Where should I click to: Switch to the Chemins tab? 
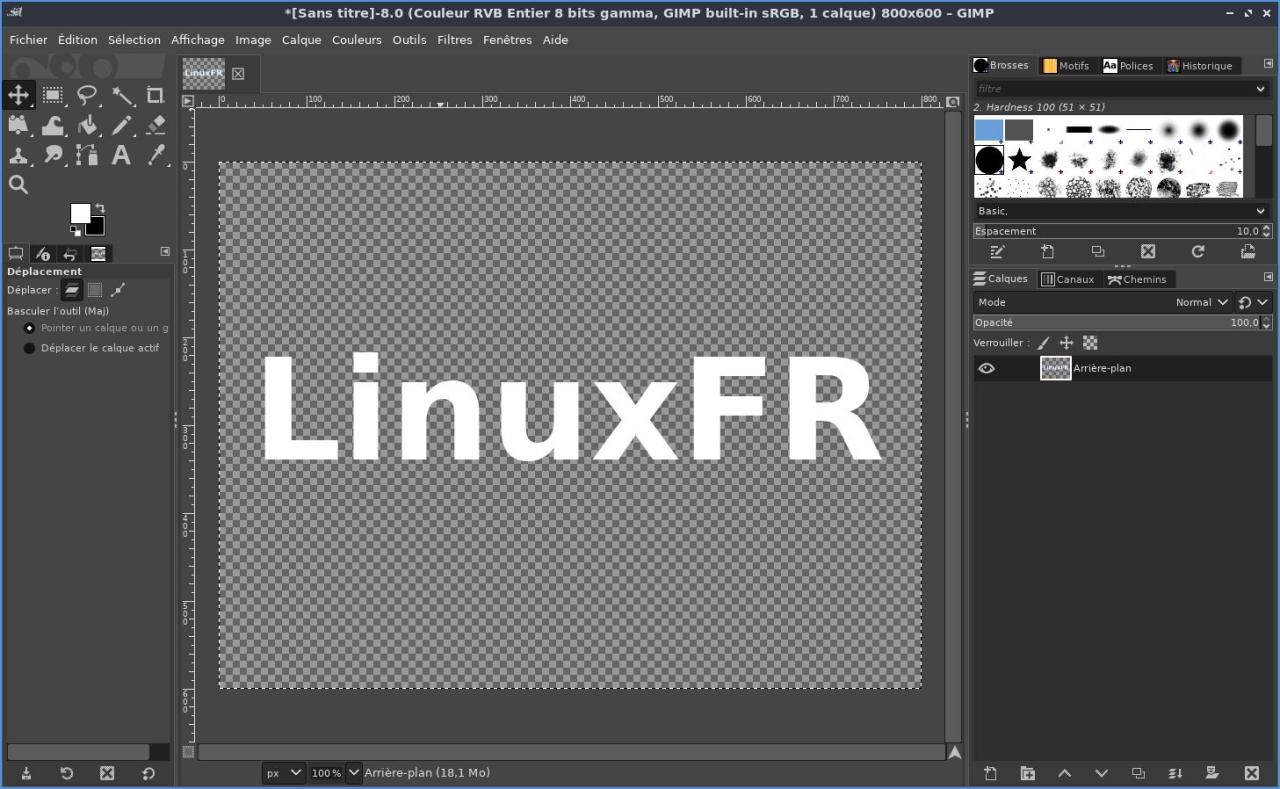coord(1137,279)
